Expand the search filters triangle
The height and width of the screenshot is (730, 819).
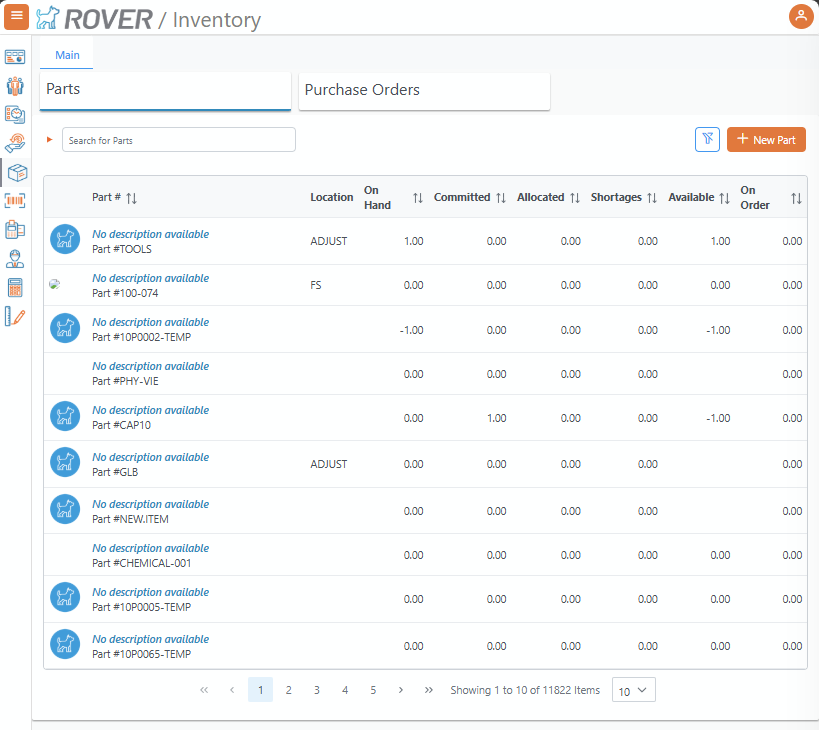point(50,140)
